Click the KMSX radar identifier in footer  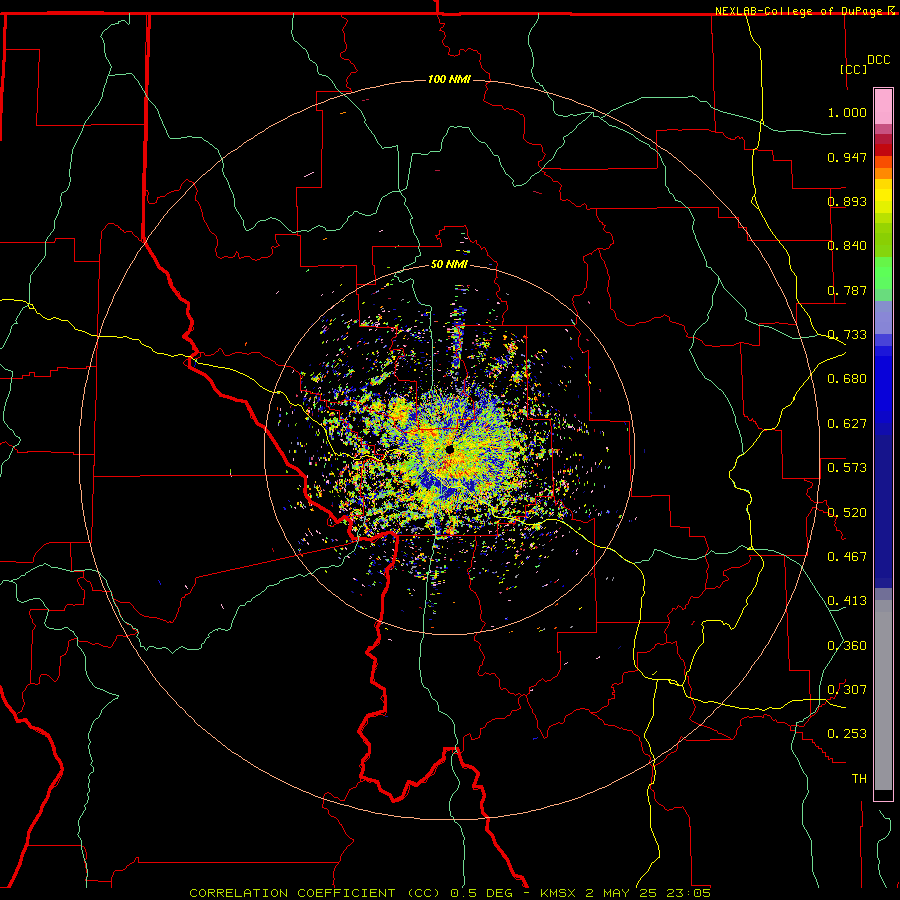pos(560,893)
